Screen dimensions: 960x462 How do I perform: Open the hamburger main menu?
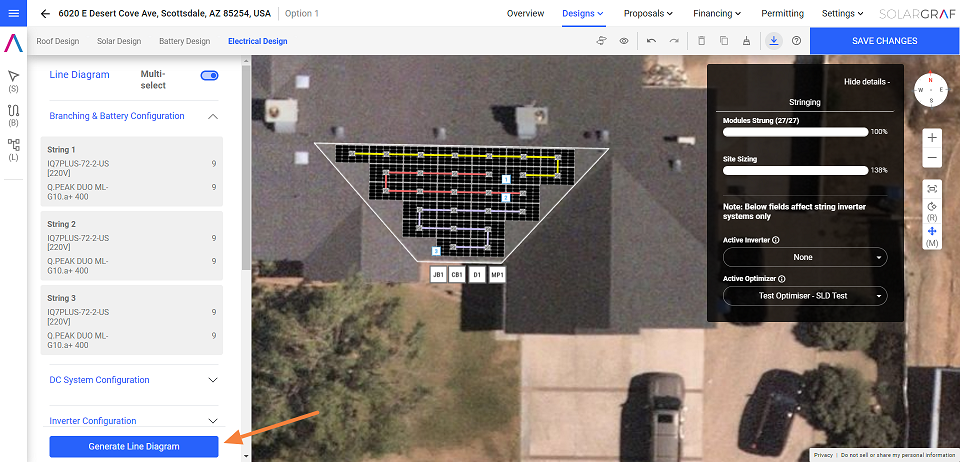pyautogui.click(x=13, y=14)
